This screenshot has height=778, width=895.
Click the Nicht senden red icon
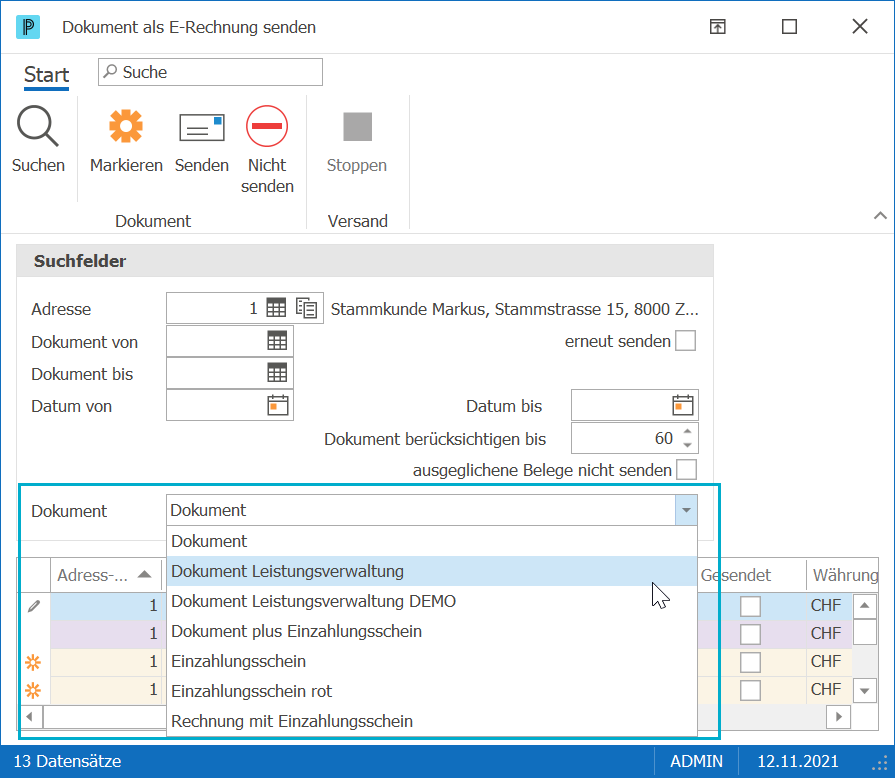click(x=267, y=126)
